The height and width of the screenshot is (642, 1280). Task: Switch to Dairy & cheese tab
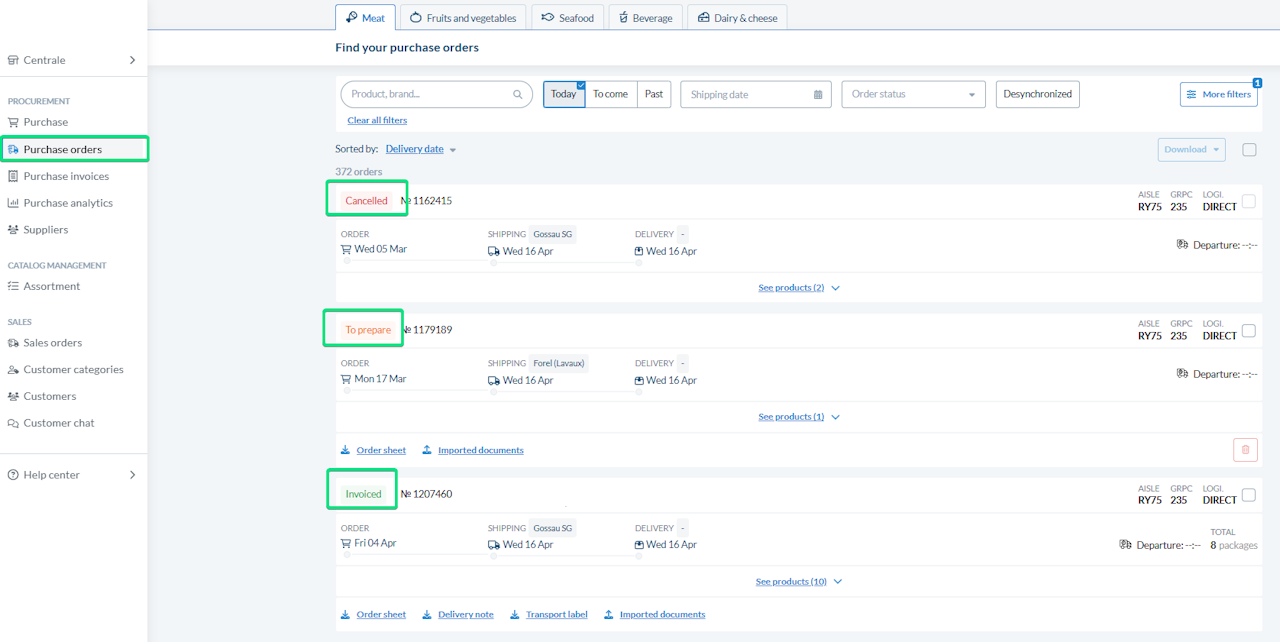[x=737, y=17]
